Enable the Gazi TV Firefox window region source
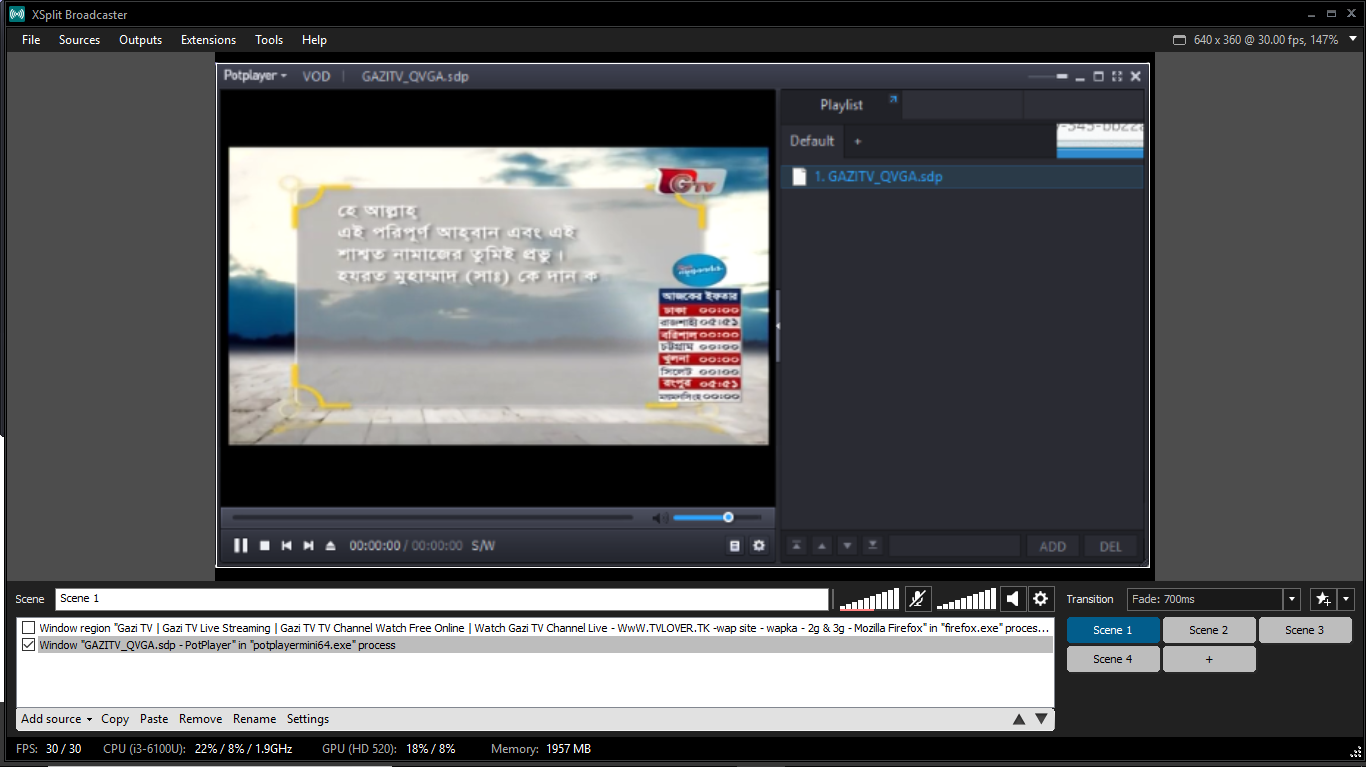 (x=29, y=628)
